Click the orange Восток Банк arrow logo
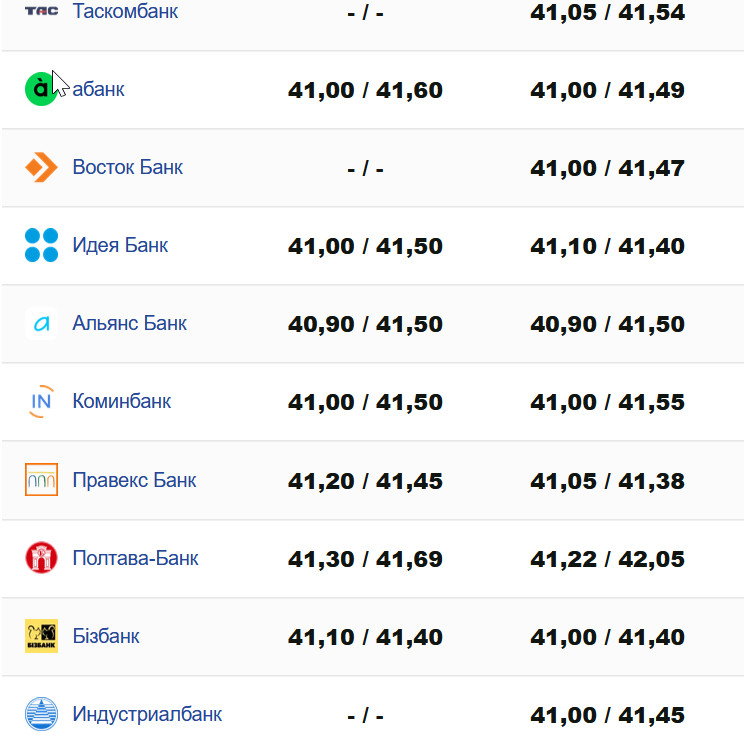The image size is (744, 740). (41, 167)
